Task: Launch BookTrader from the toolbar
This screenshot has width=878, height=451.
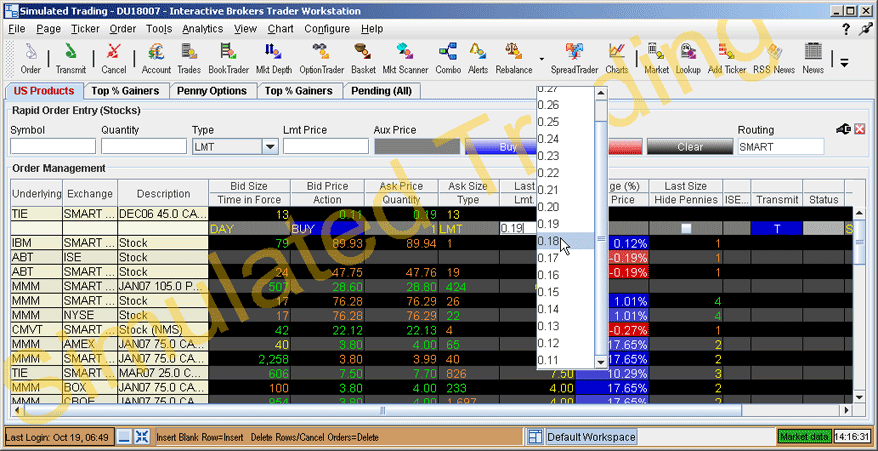Action: (x=228, y=58)
